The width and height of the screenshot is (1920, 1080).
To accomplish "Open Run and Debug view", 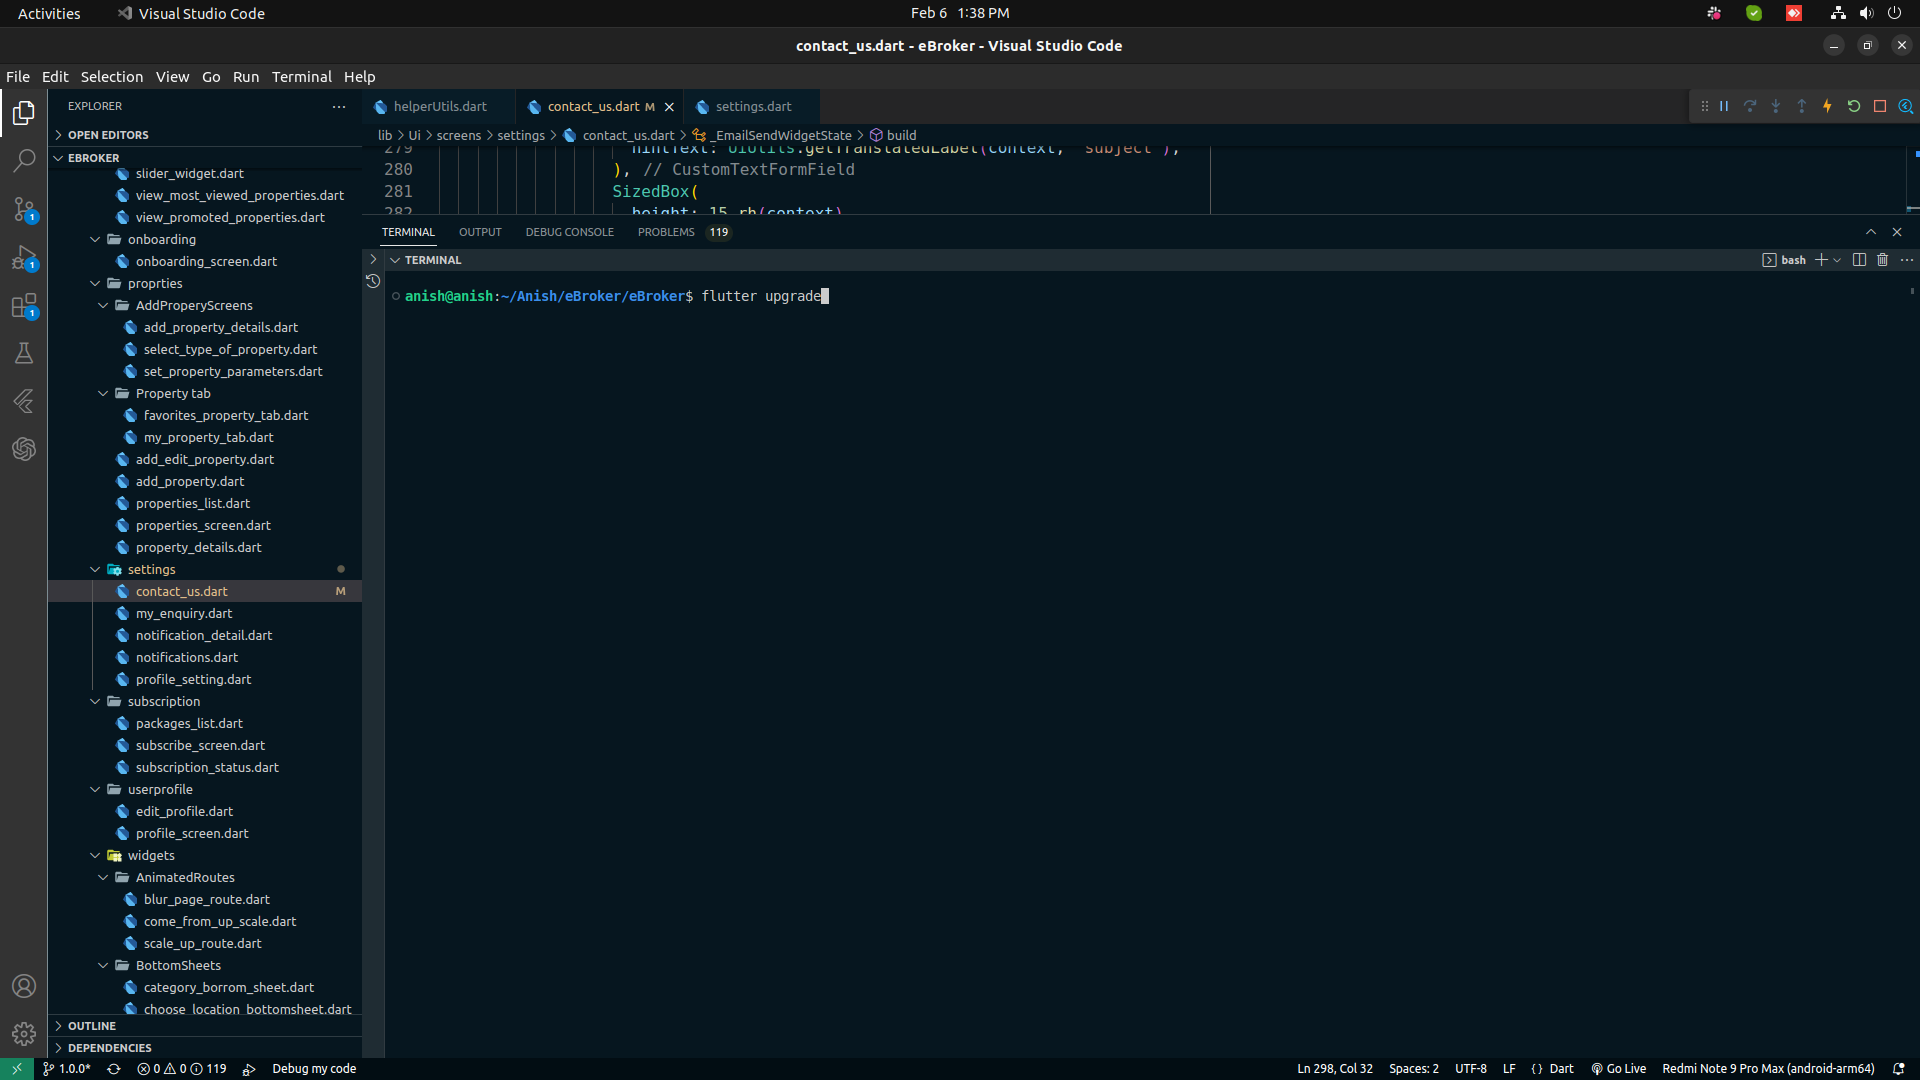I will click(x=24, y=258).
